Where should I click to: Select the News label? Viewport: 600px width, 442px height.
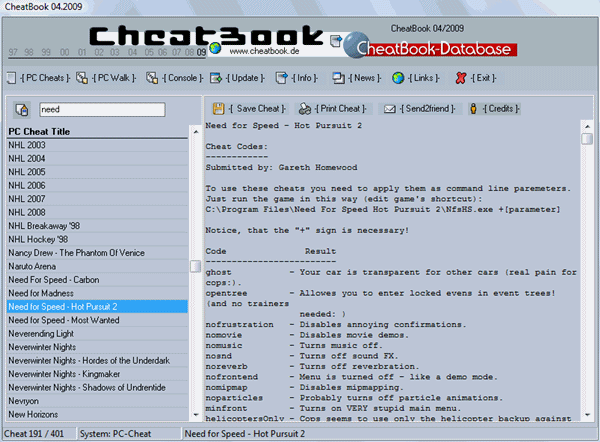point(365,78)
